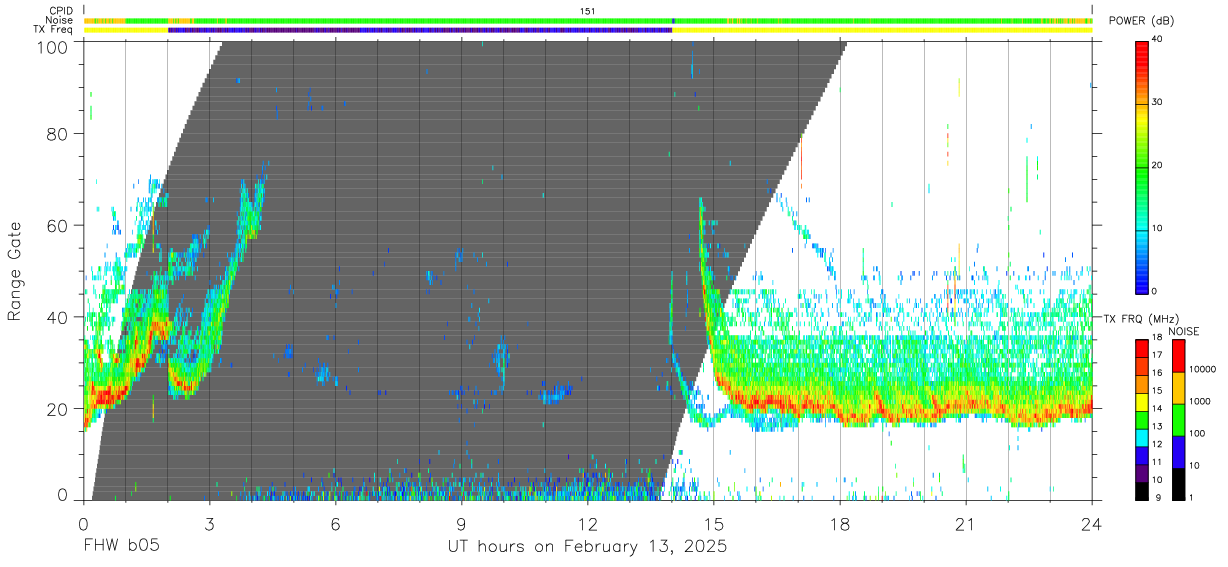Click the 40 tick on Range Gate axis
Image resolution: width=1228 pixels, height=567 pixels.
(x=57, y=317)
